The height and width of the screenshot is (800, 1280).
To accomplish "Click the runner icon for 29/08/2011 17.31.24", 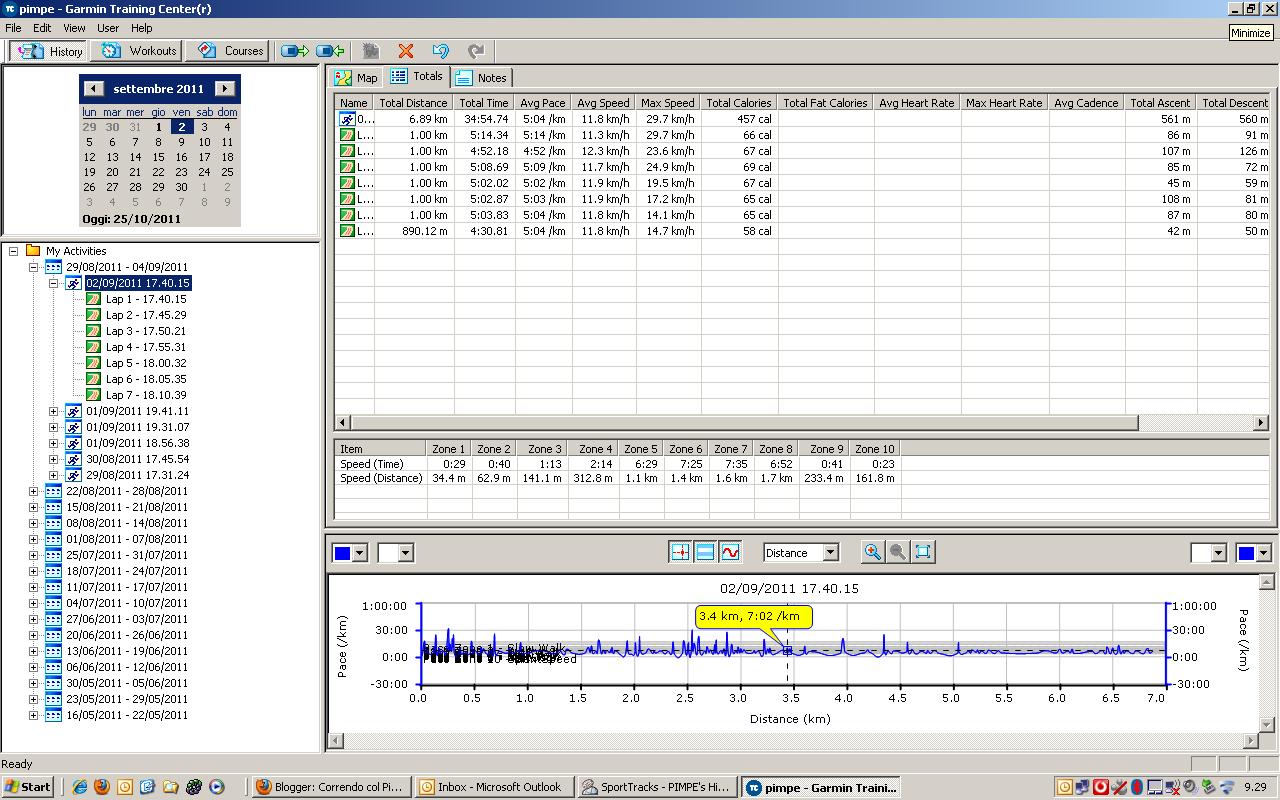I will click(x=73, y=475).
